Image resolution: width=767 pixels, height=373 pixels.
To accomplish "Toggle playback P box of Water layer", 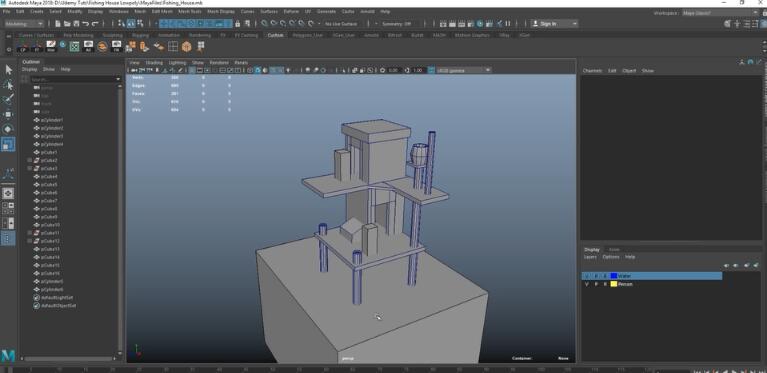I will [x=596, y=276].
